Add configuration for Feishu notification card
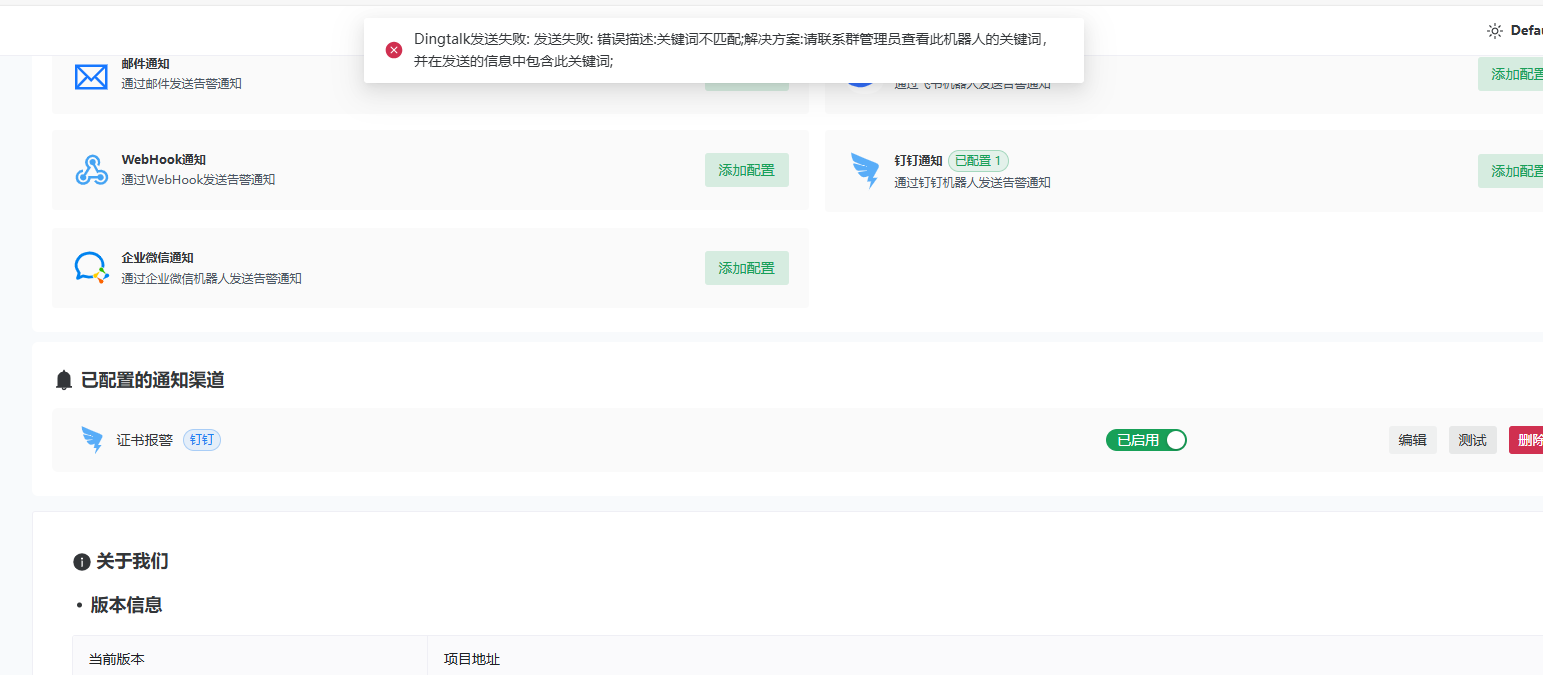Image resolution: width=1543 pixels, height=675 pixels. (1510, 74)
